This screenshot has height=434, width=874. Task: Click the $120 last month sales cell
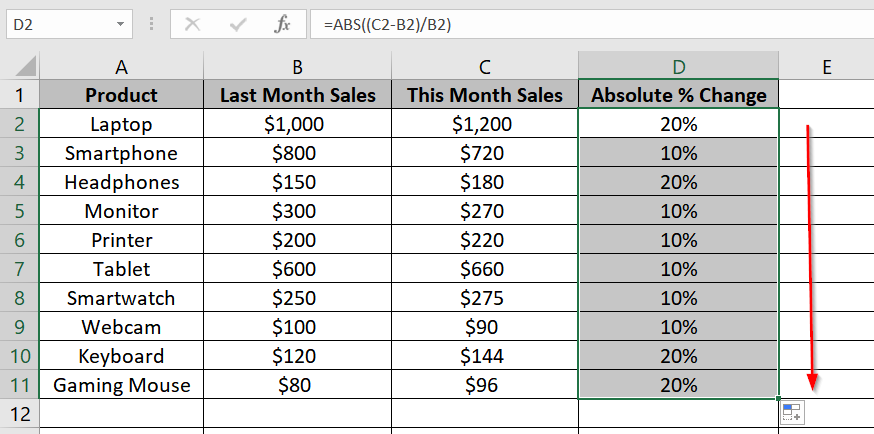(298, 355)
